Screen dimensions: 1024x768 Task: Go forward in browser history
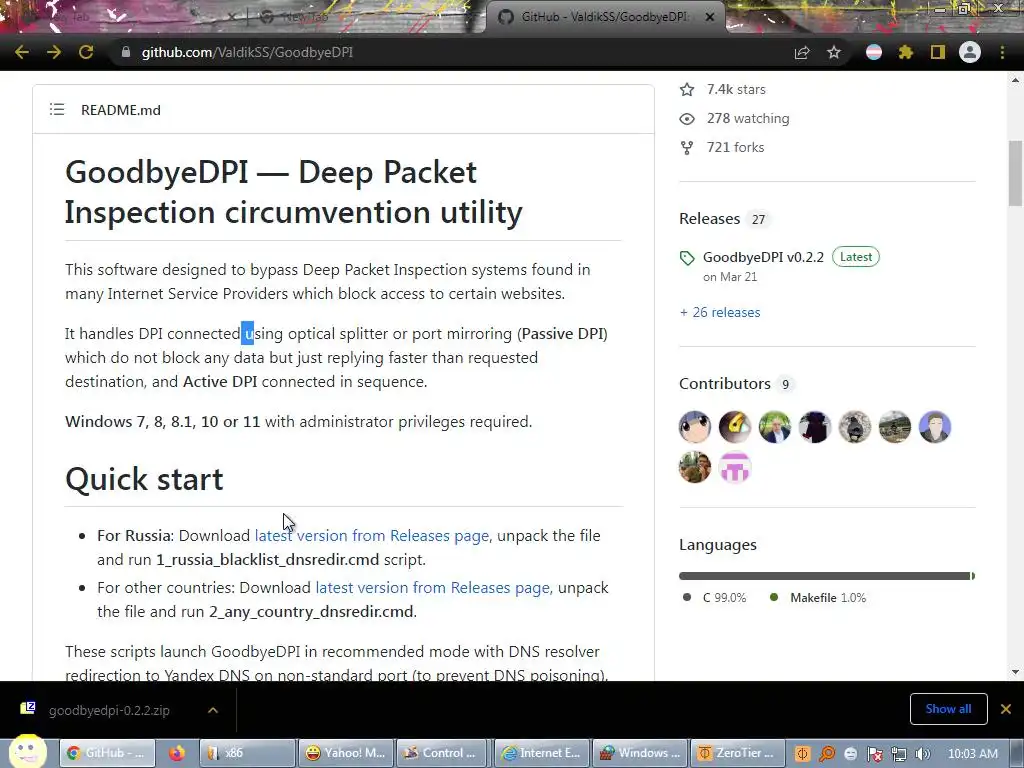click(x=54, y=52)
